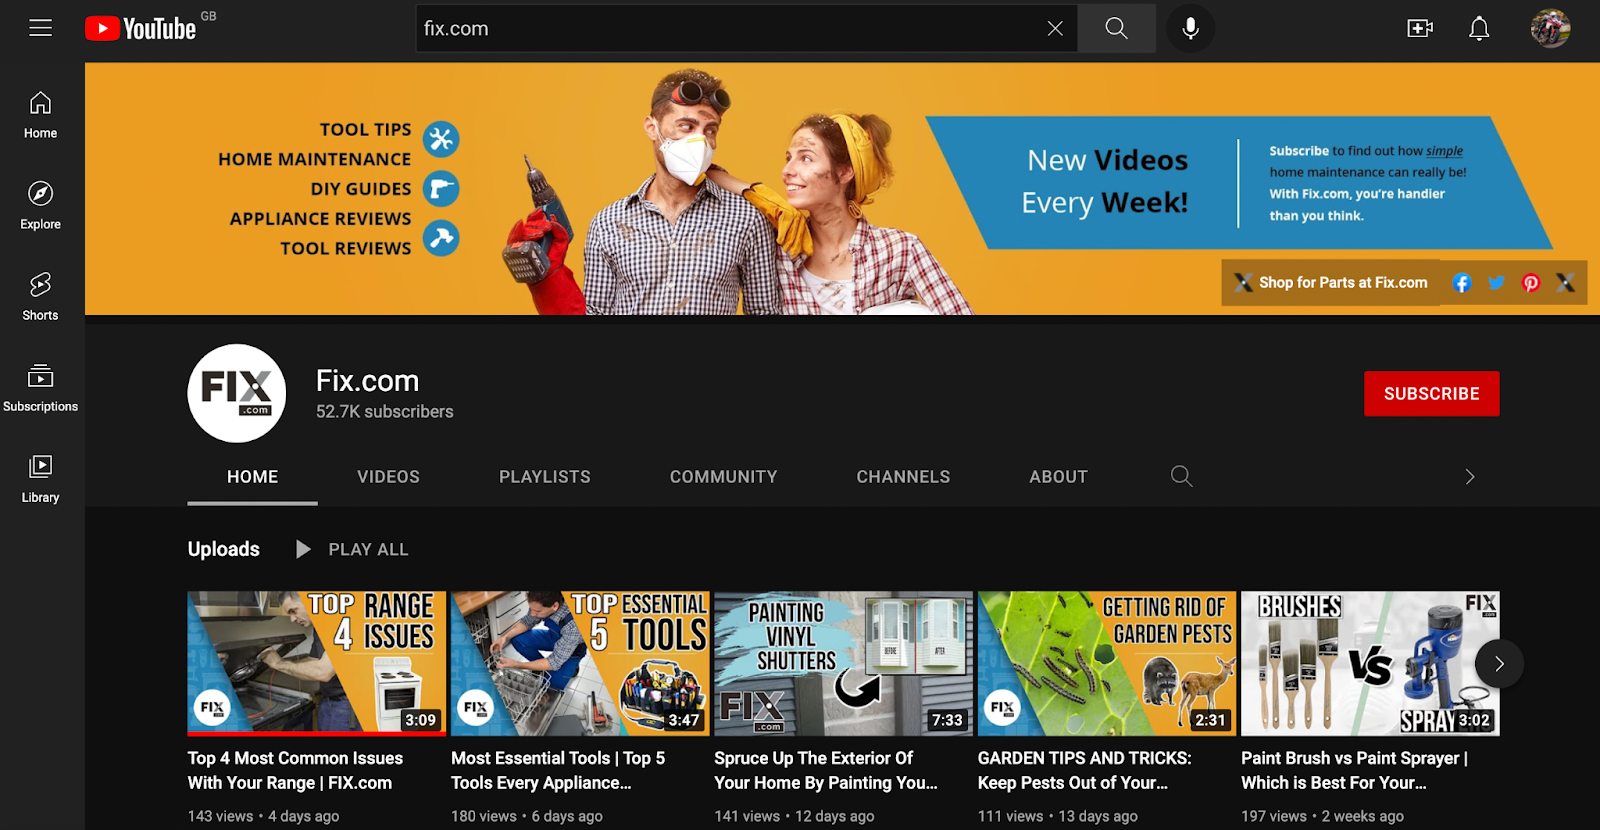Open the notifications bell
The width and height of the screenshot is (1600, 830).
(x=1479, y=28)
